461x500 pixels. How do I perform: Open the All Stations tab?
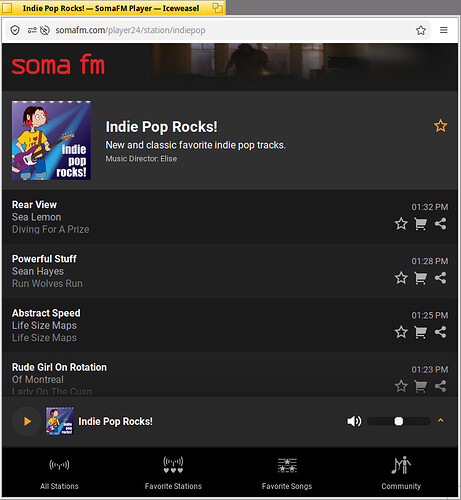tap(59, 472)
